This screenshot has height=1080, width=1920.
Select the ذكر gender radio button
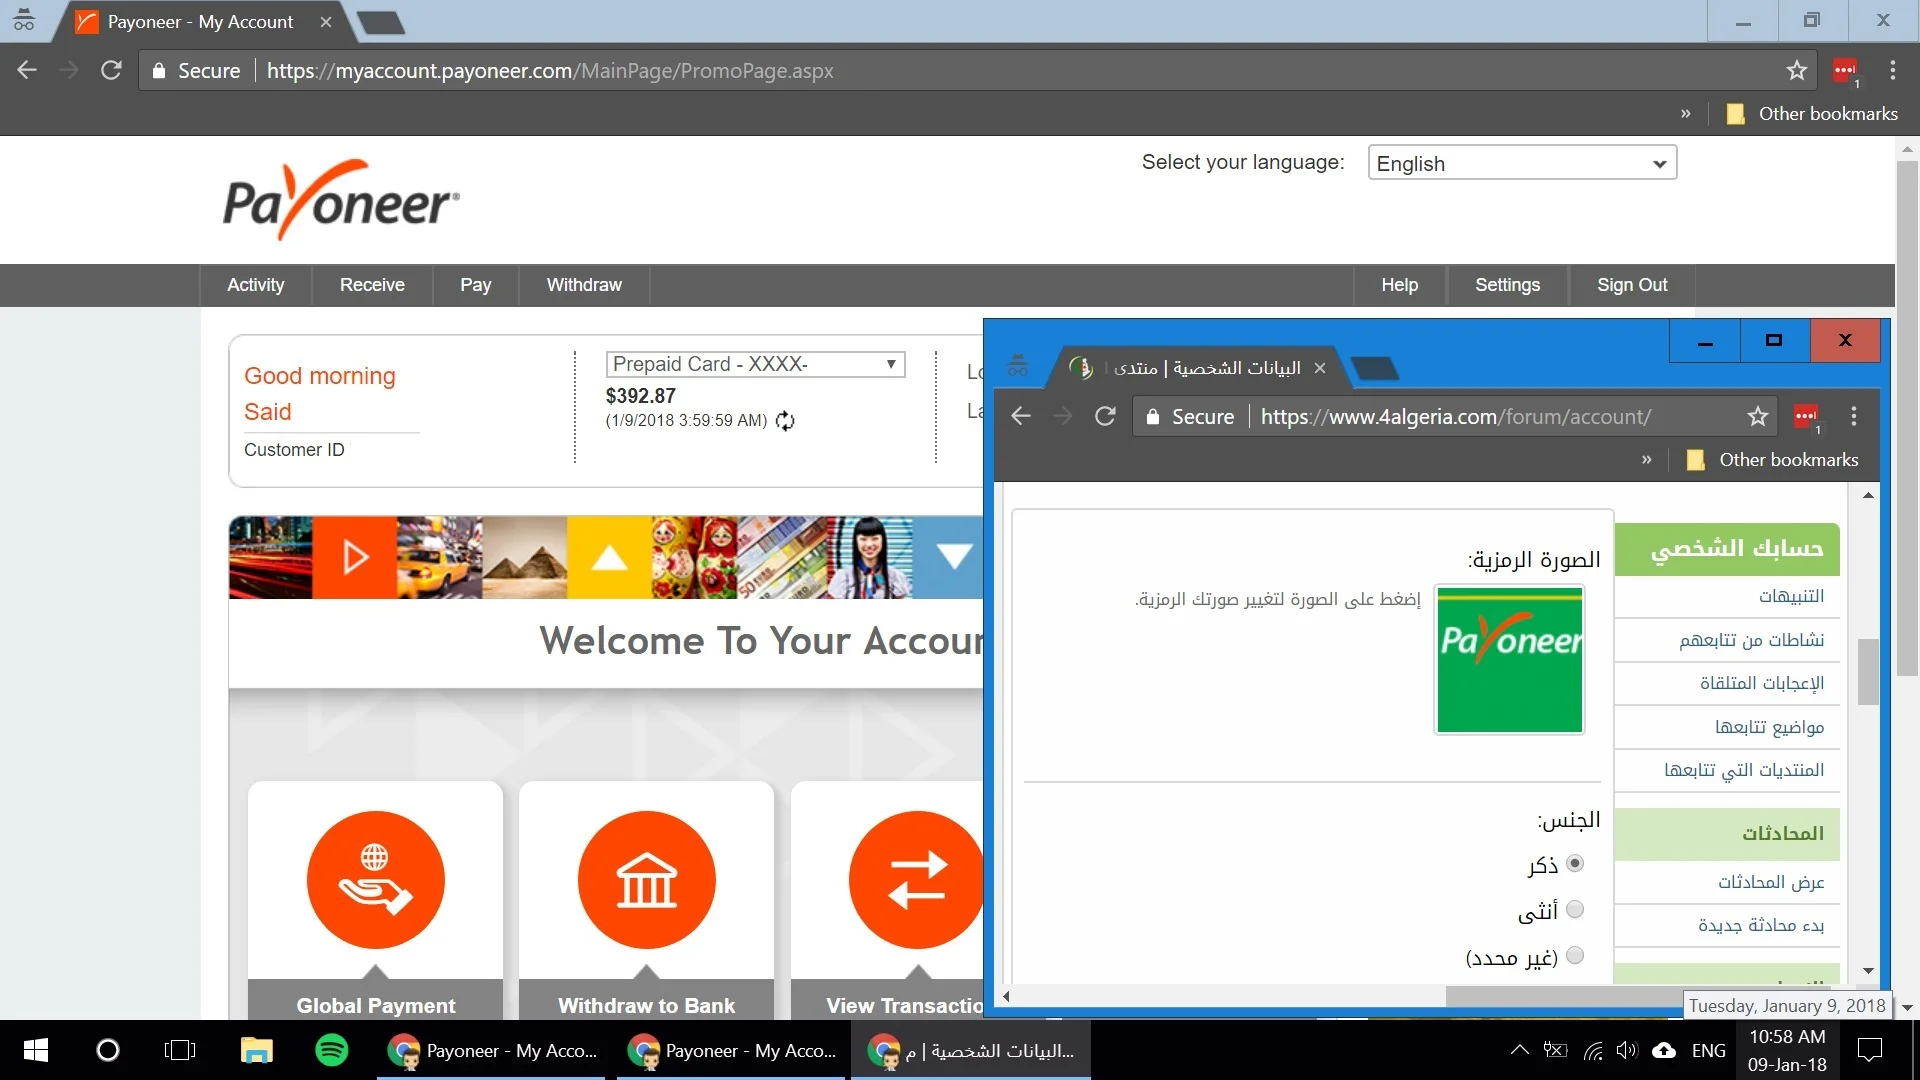click(1575, 863)
